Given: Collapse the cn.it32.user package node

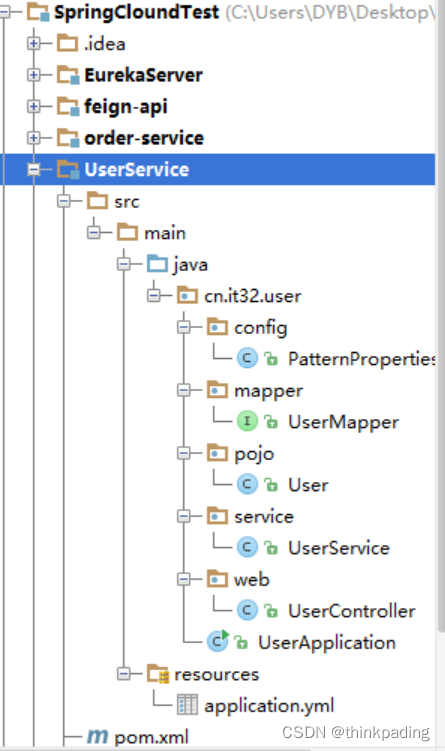Looking at the screenshot, I should tap(153, 296).
